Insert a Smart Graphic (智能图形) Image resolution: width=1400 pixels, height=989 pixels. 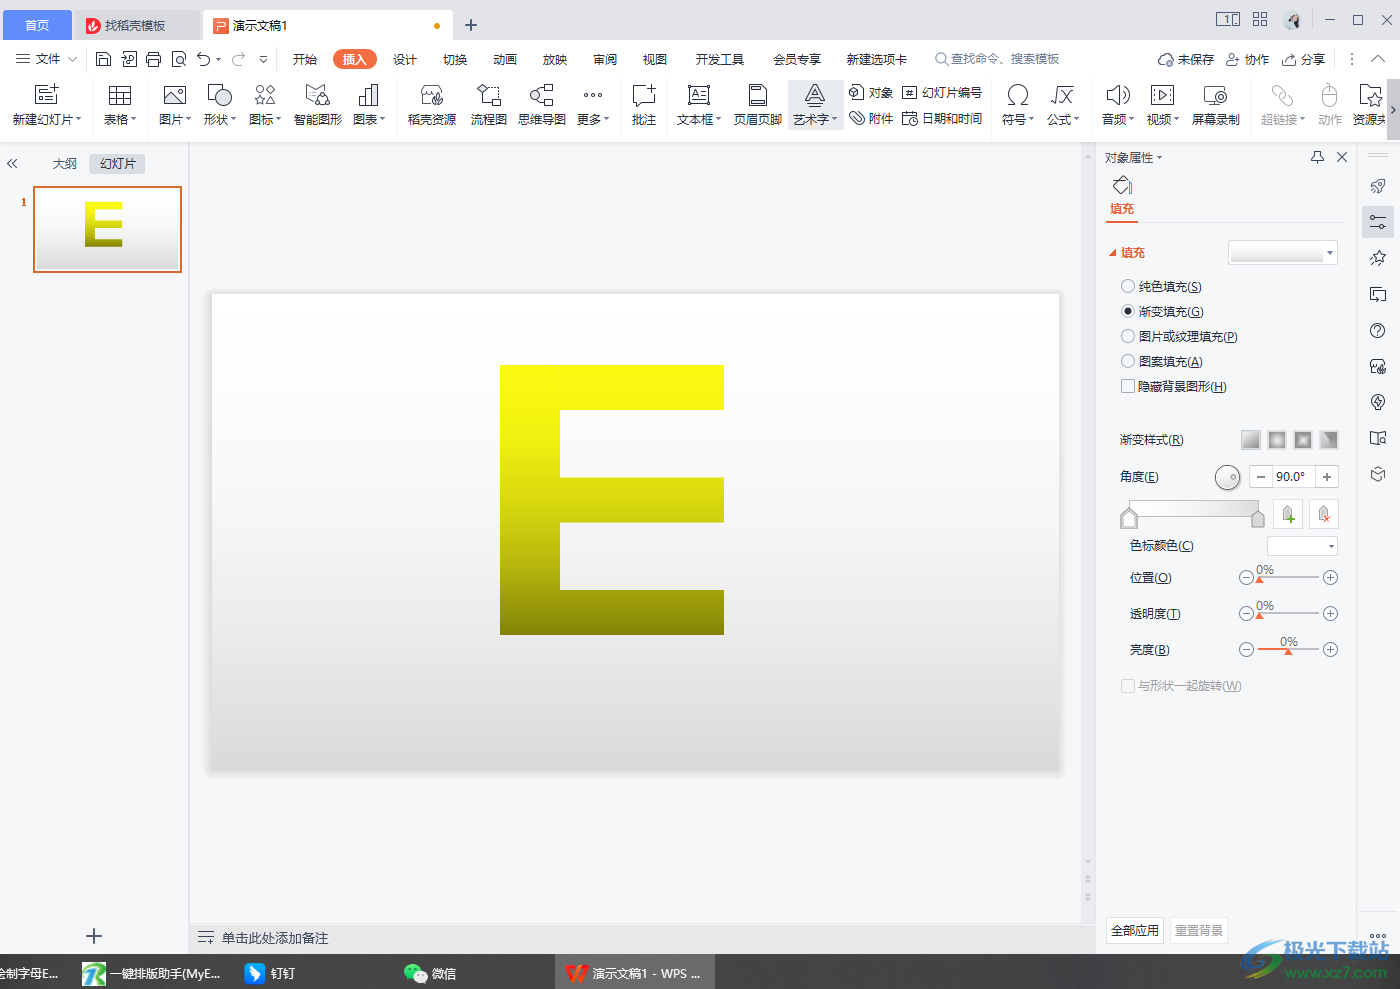point(318,105)
